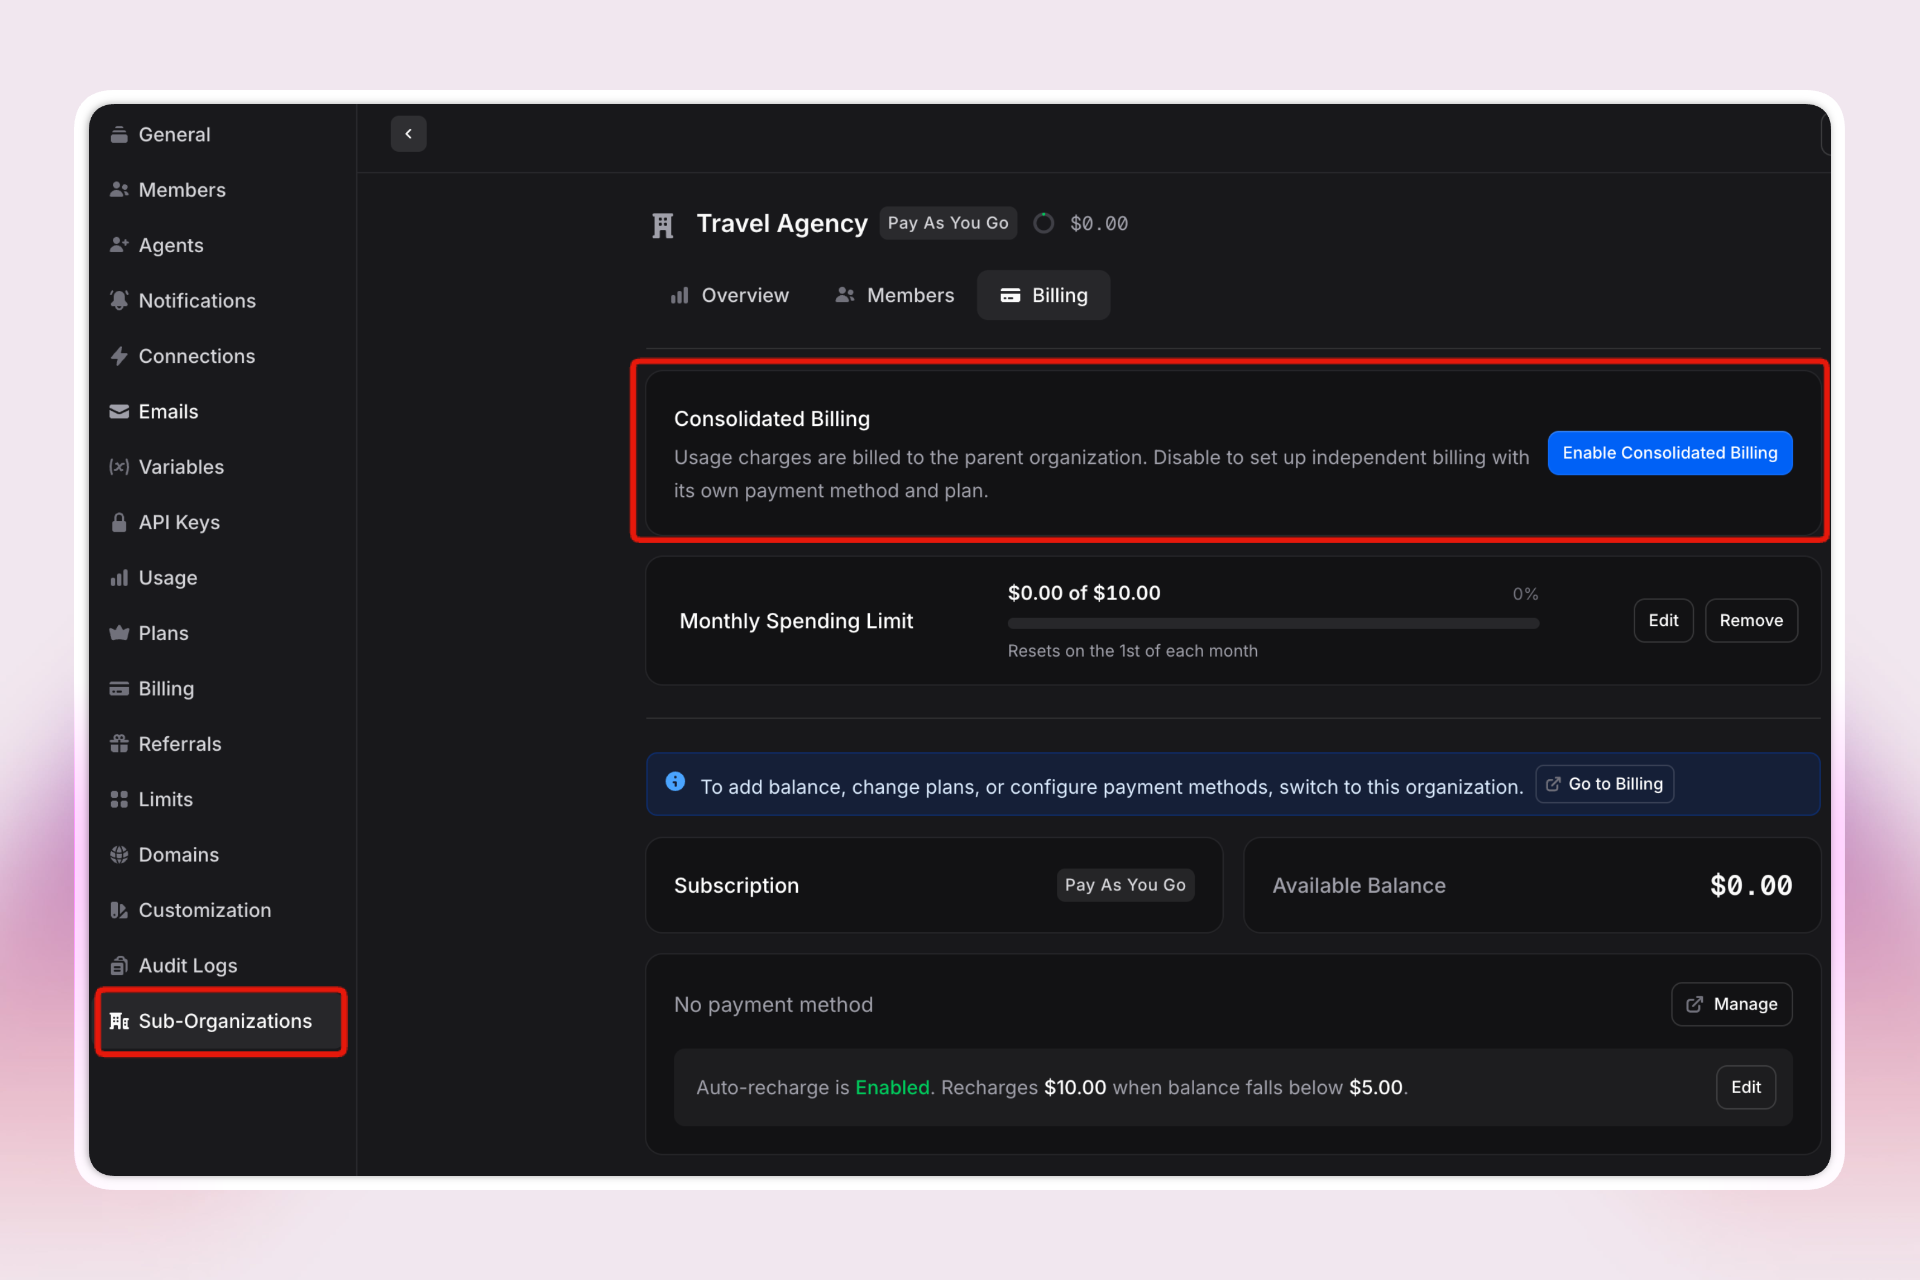Manage the payment method
This screenshot has width=1920, height=1280.
point(1731,1004)
